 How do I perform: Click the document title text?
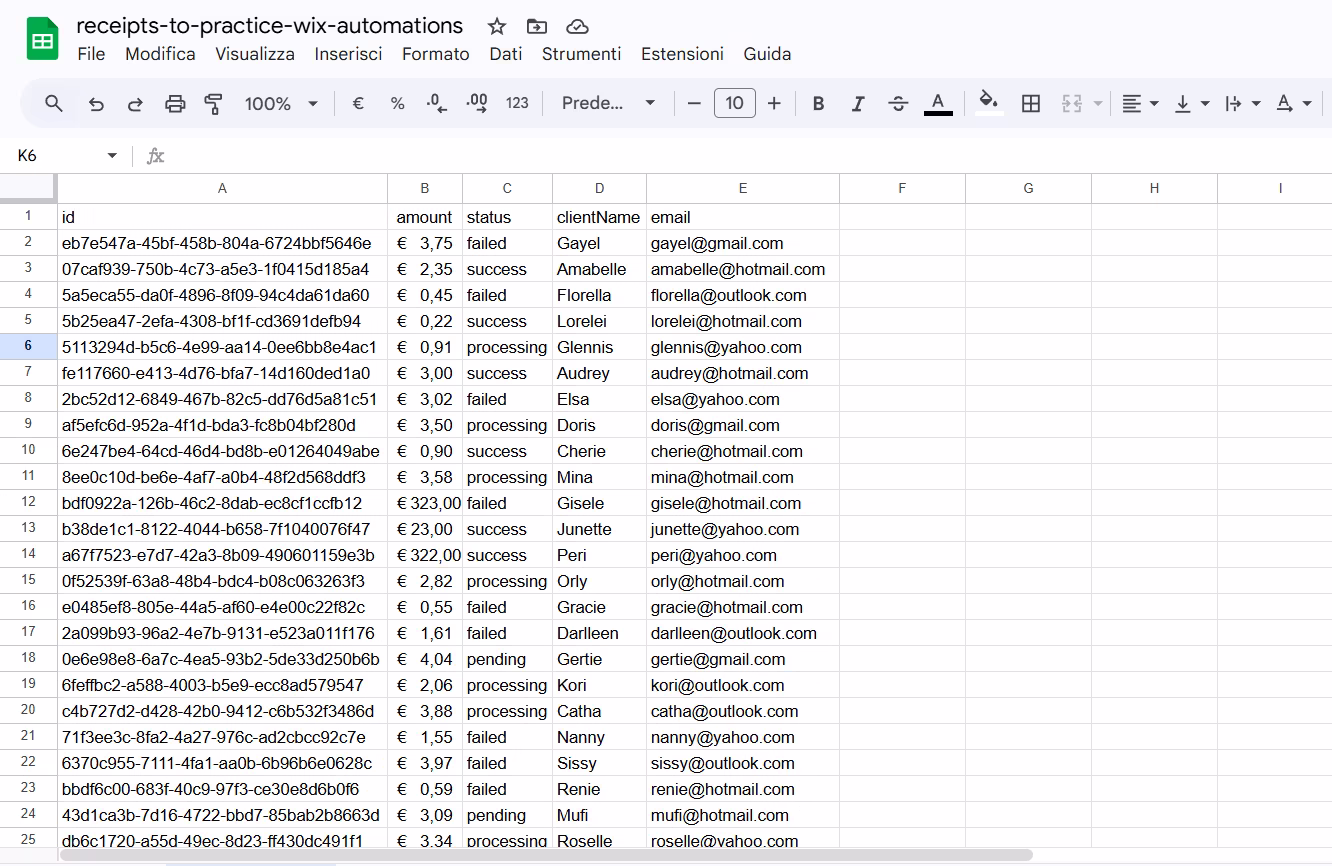[x=270, y=26]
